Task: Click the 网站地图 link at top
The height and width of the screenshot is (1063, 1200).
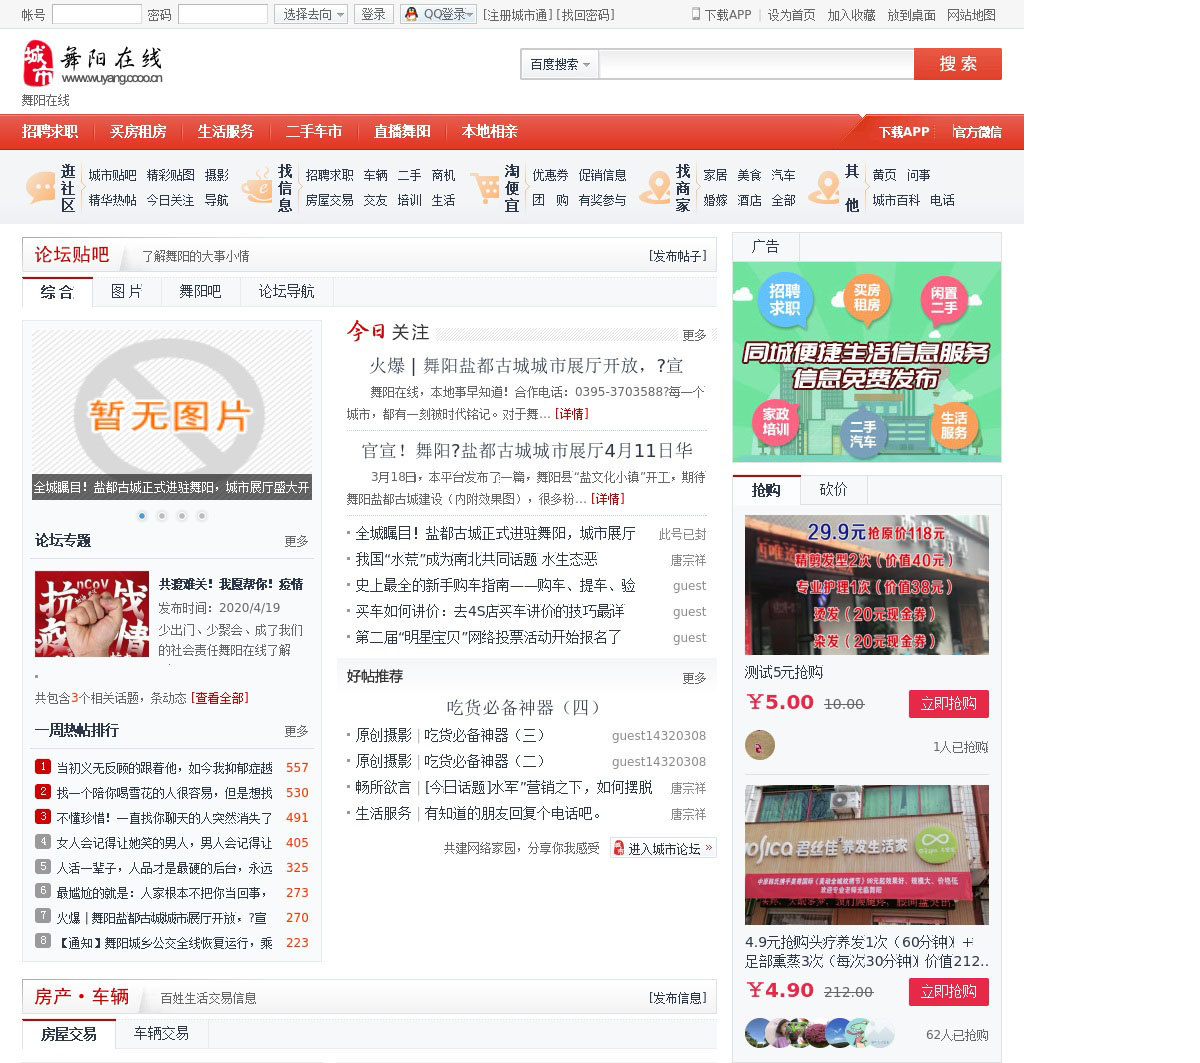Action: [972, 15]
